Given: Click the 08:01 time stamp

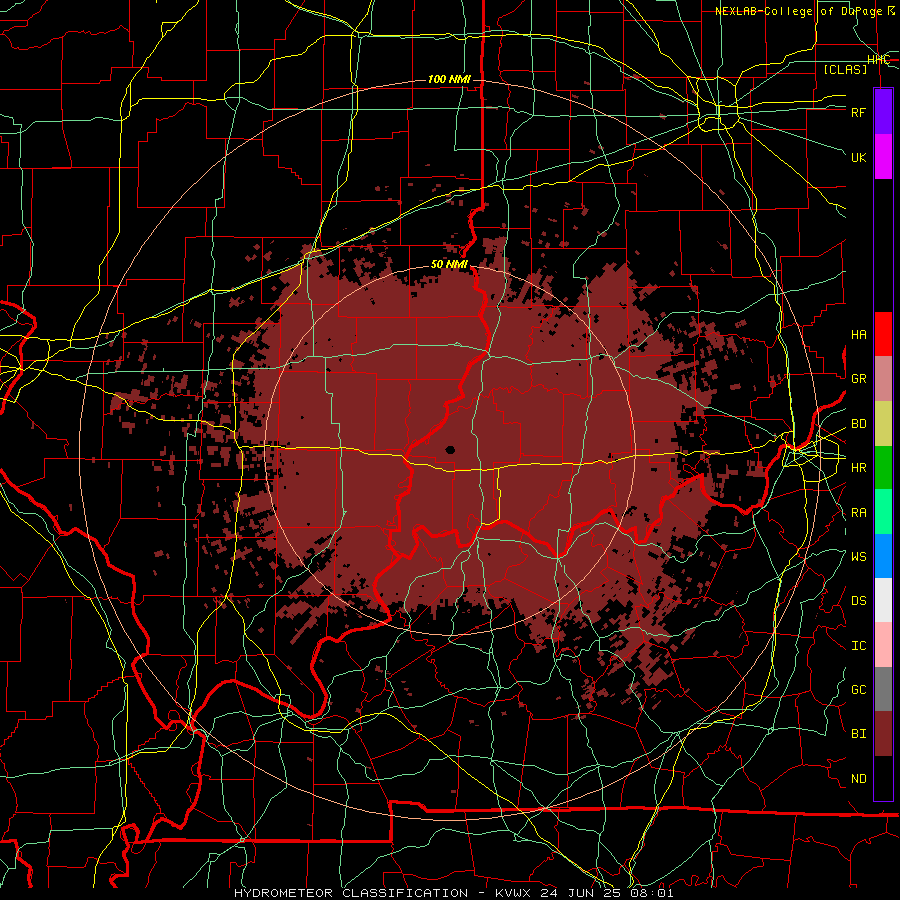Looking at the screenshot, I should point(654,893).
